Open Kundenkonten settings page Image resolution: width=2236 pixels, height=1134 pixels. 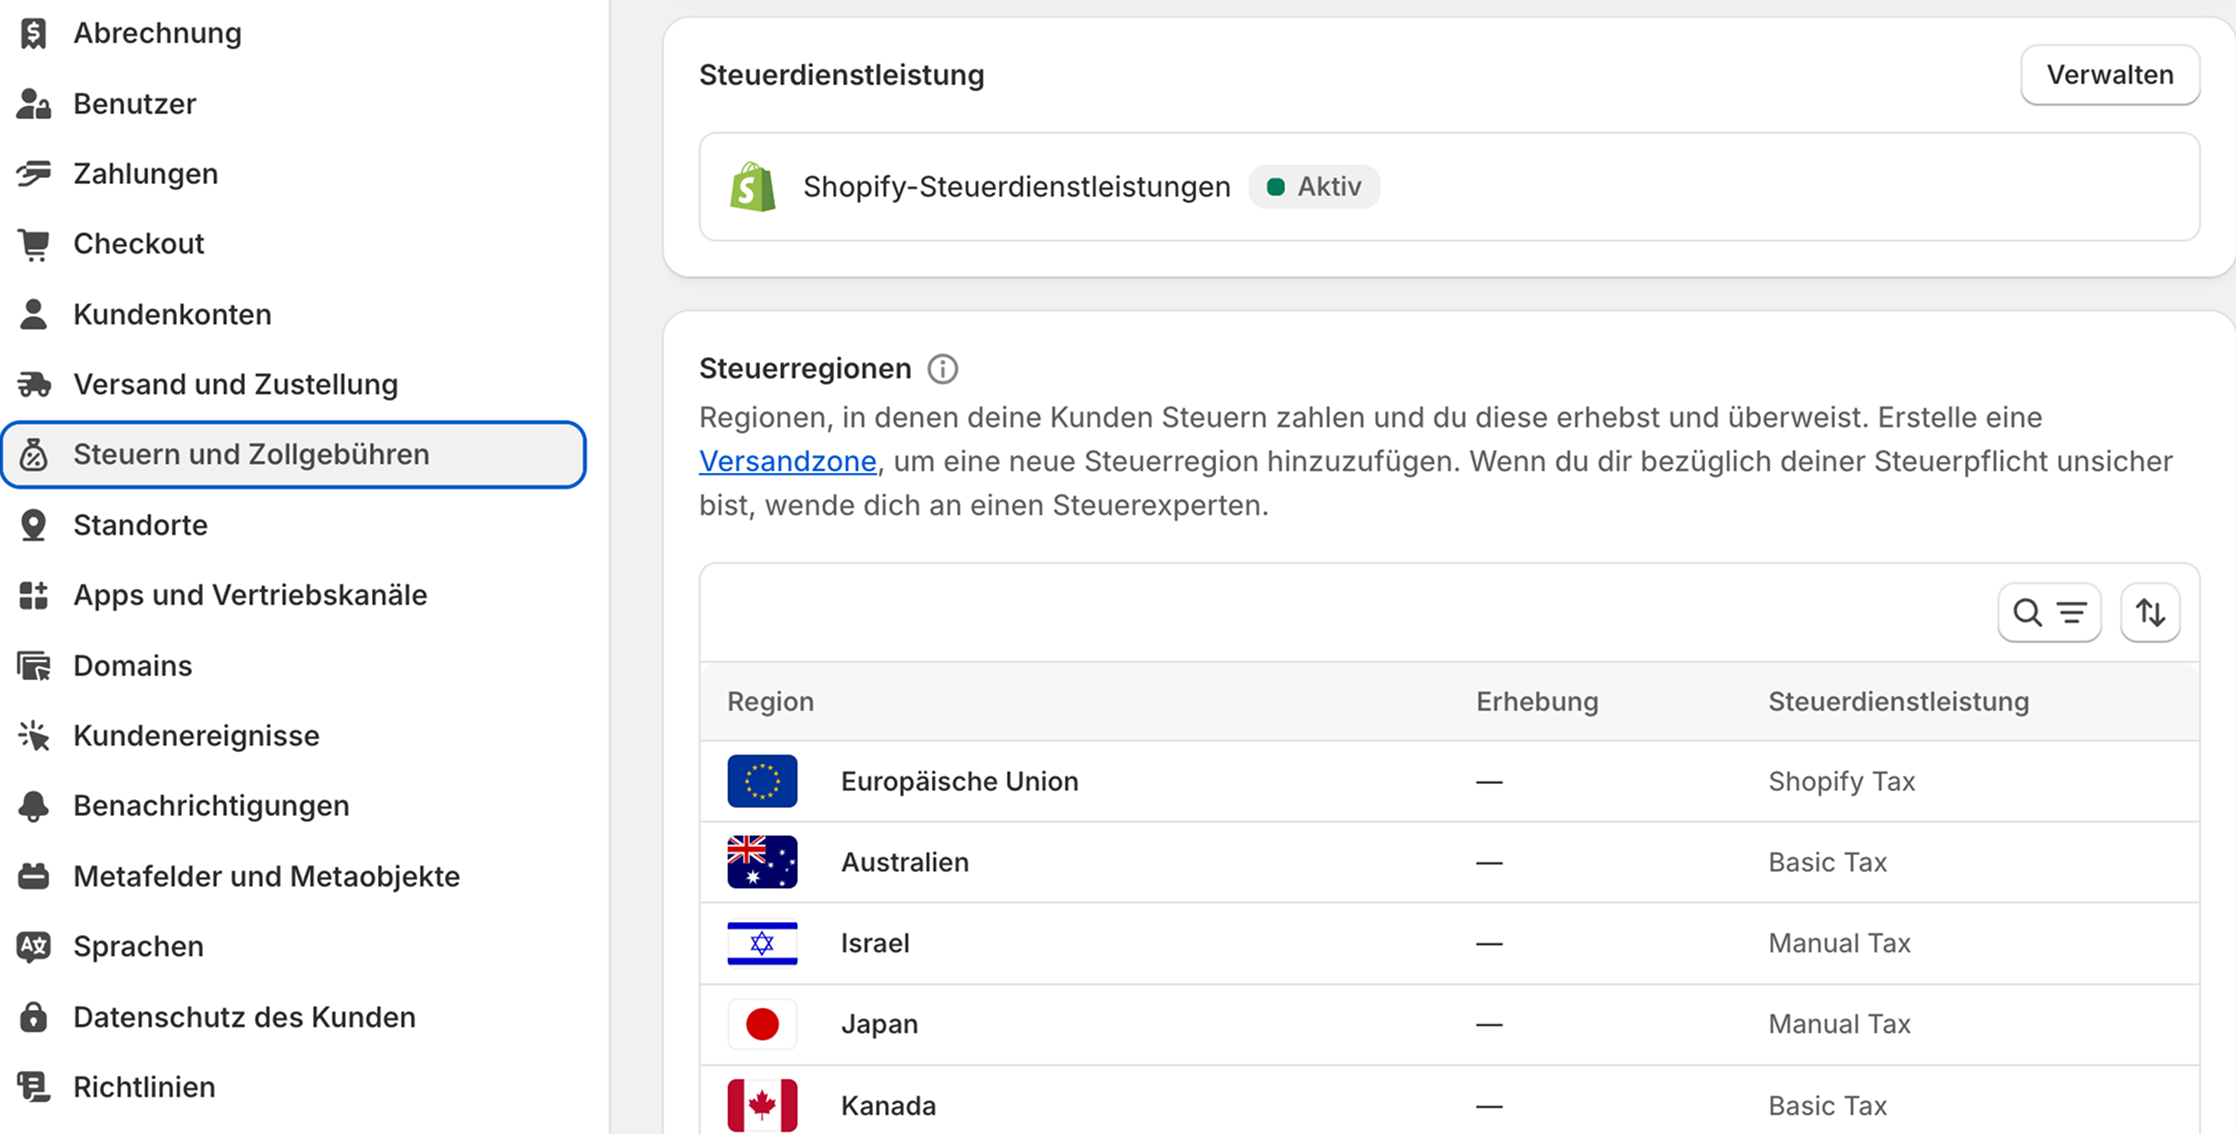click(x=172, y=314)
